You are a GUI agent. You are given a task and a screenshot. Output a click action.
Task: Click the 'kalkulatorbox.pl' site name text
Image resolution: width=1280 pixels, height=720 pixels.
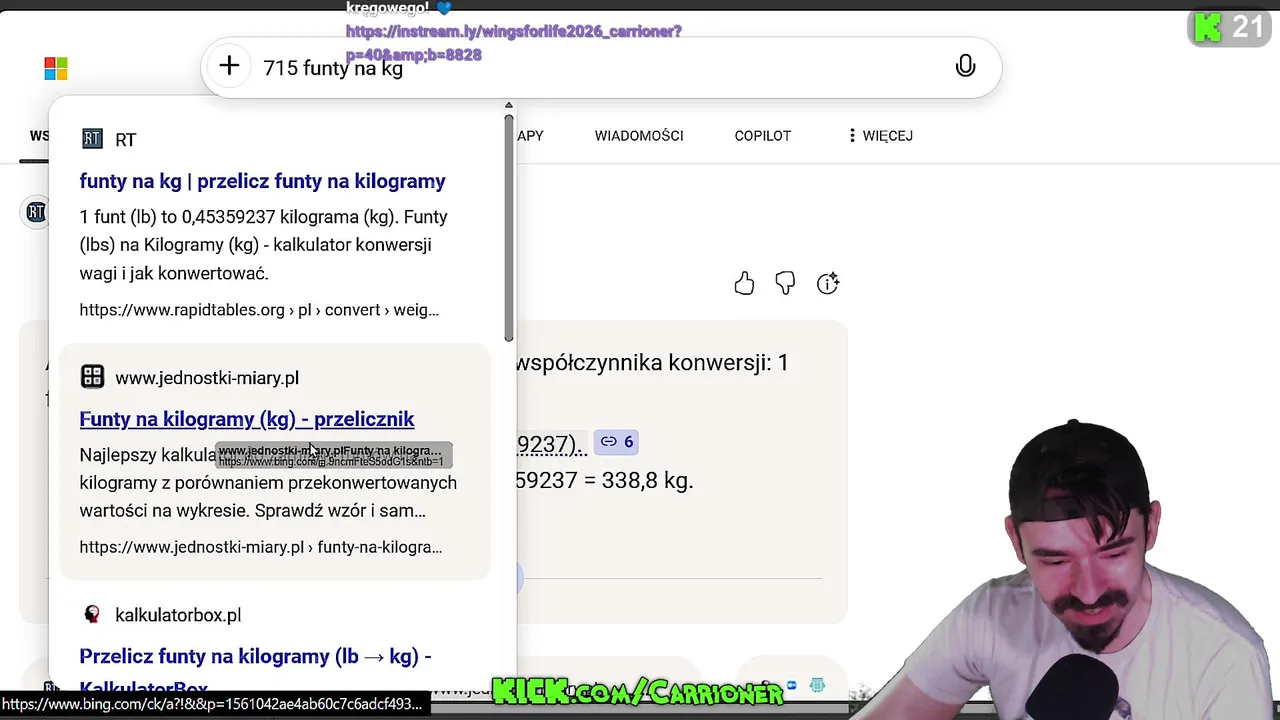pyautogui.click(x=178, y=615)
